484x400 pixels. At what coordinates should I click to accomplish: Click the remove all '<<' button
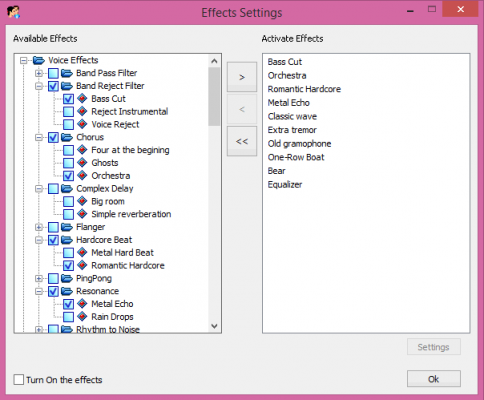pyautogui.click(x=242, y=141)
